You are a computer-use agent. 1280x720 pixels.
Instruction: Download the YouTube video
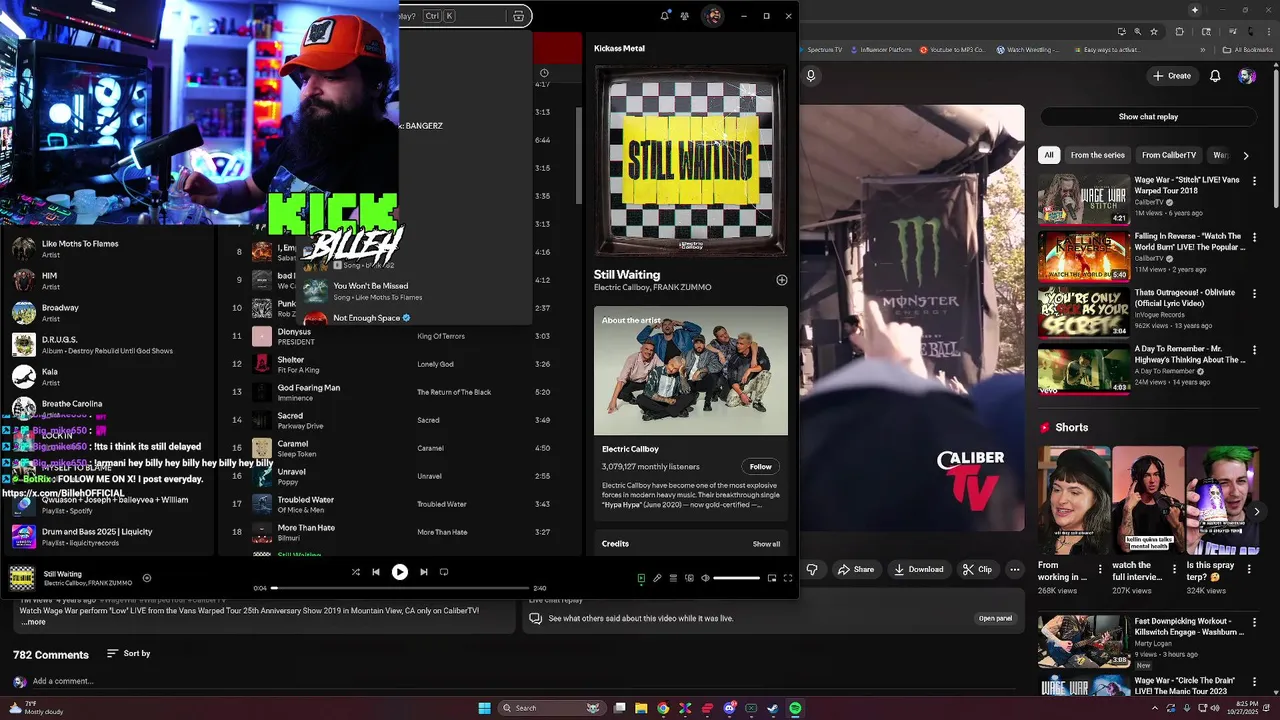tap(918, 569)
